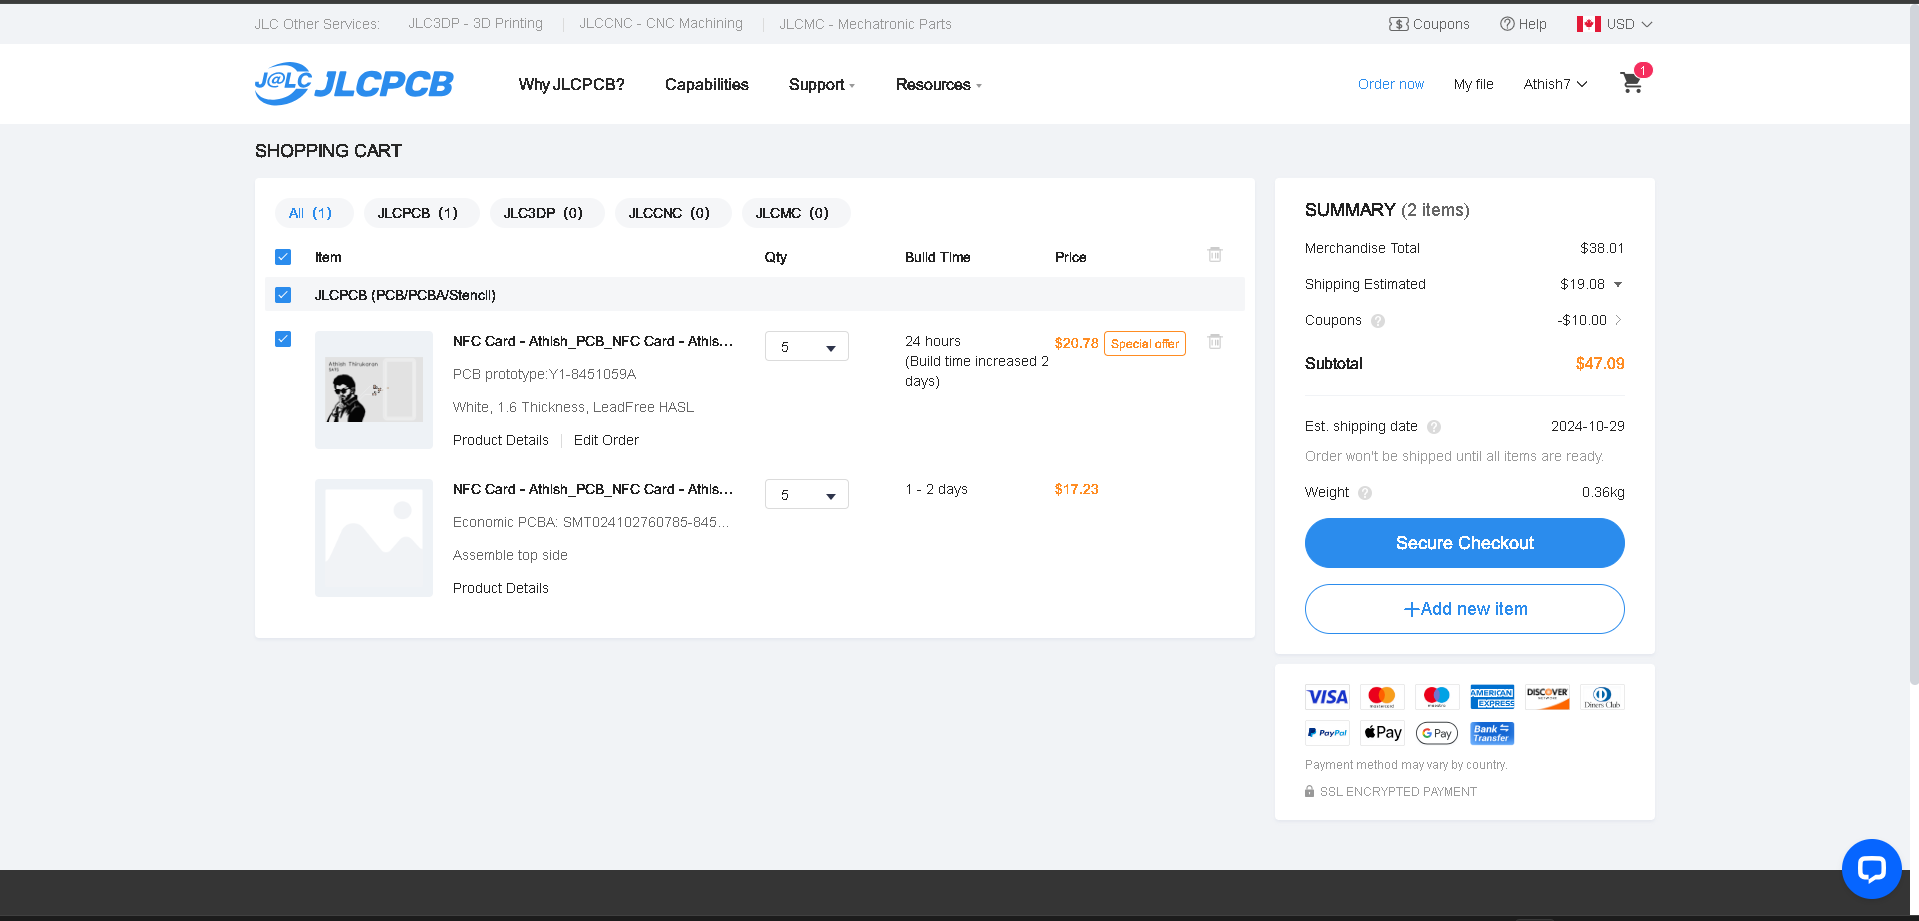
Task: Click the Mastercard payment icon
Action: pos(1382,697)
